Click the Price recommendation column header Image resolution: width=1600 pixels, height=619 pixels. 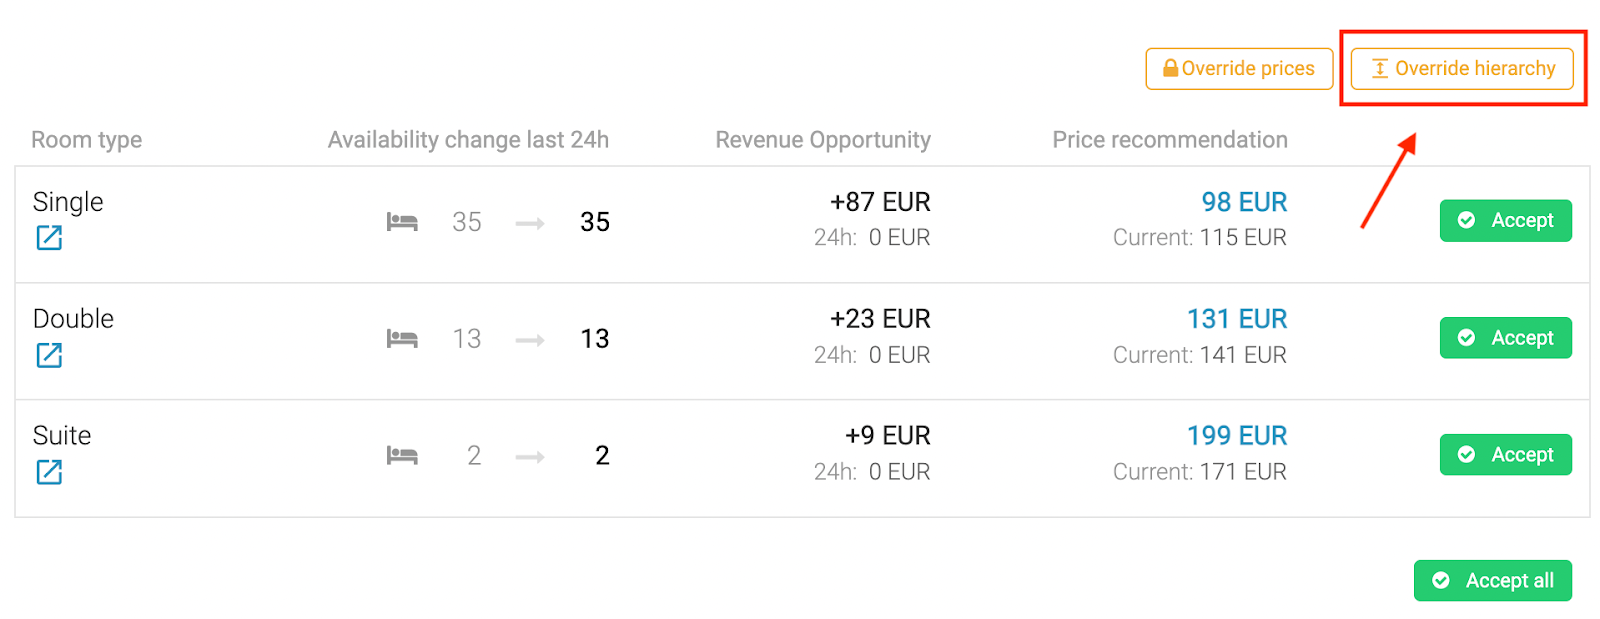tap(1170, 140)
